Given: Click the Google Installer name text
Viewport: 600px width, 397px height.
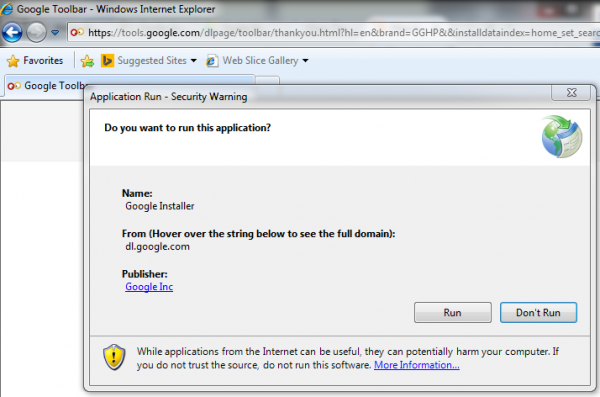Looking at the screenshot, I should point(160,206).
